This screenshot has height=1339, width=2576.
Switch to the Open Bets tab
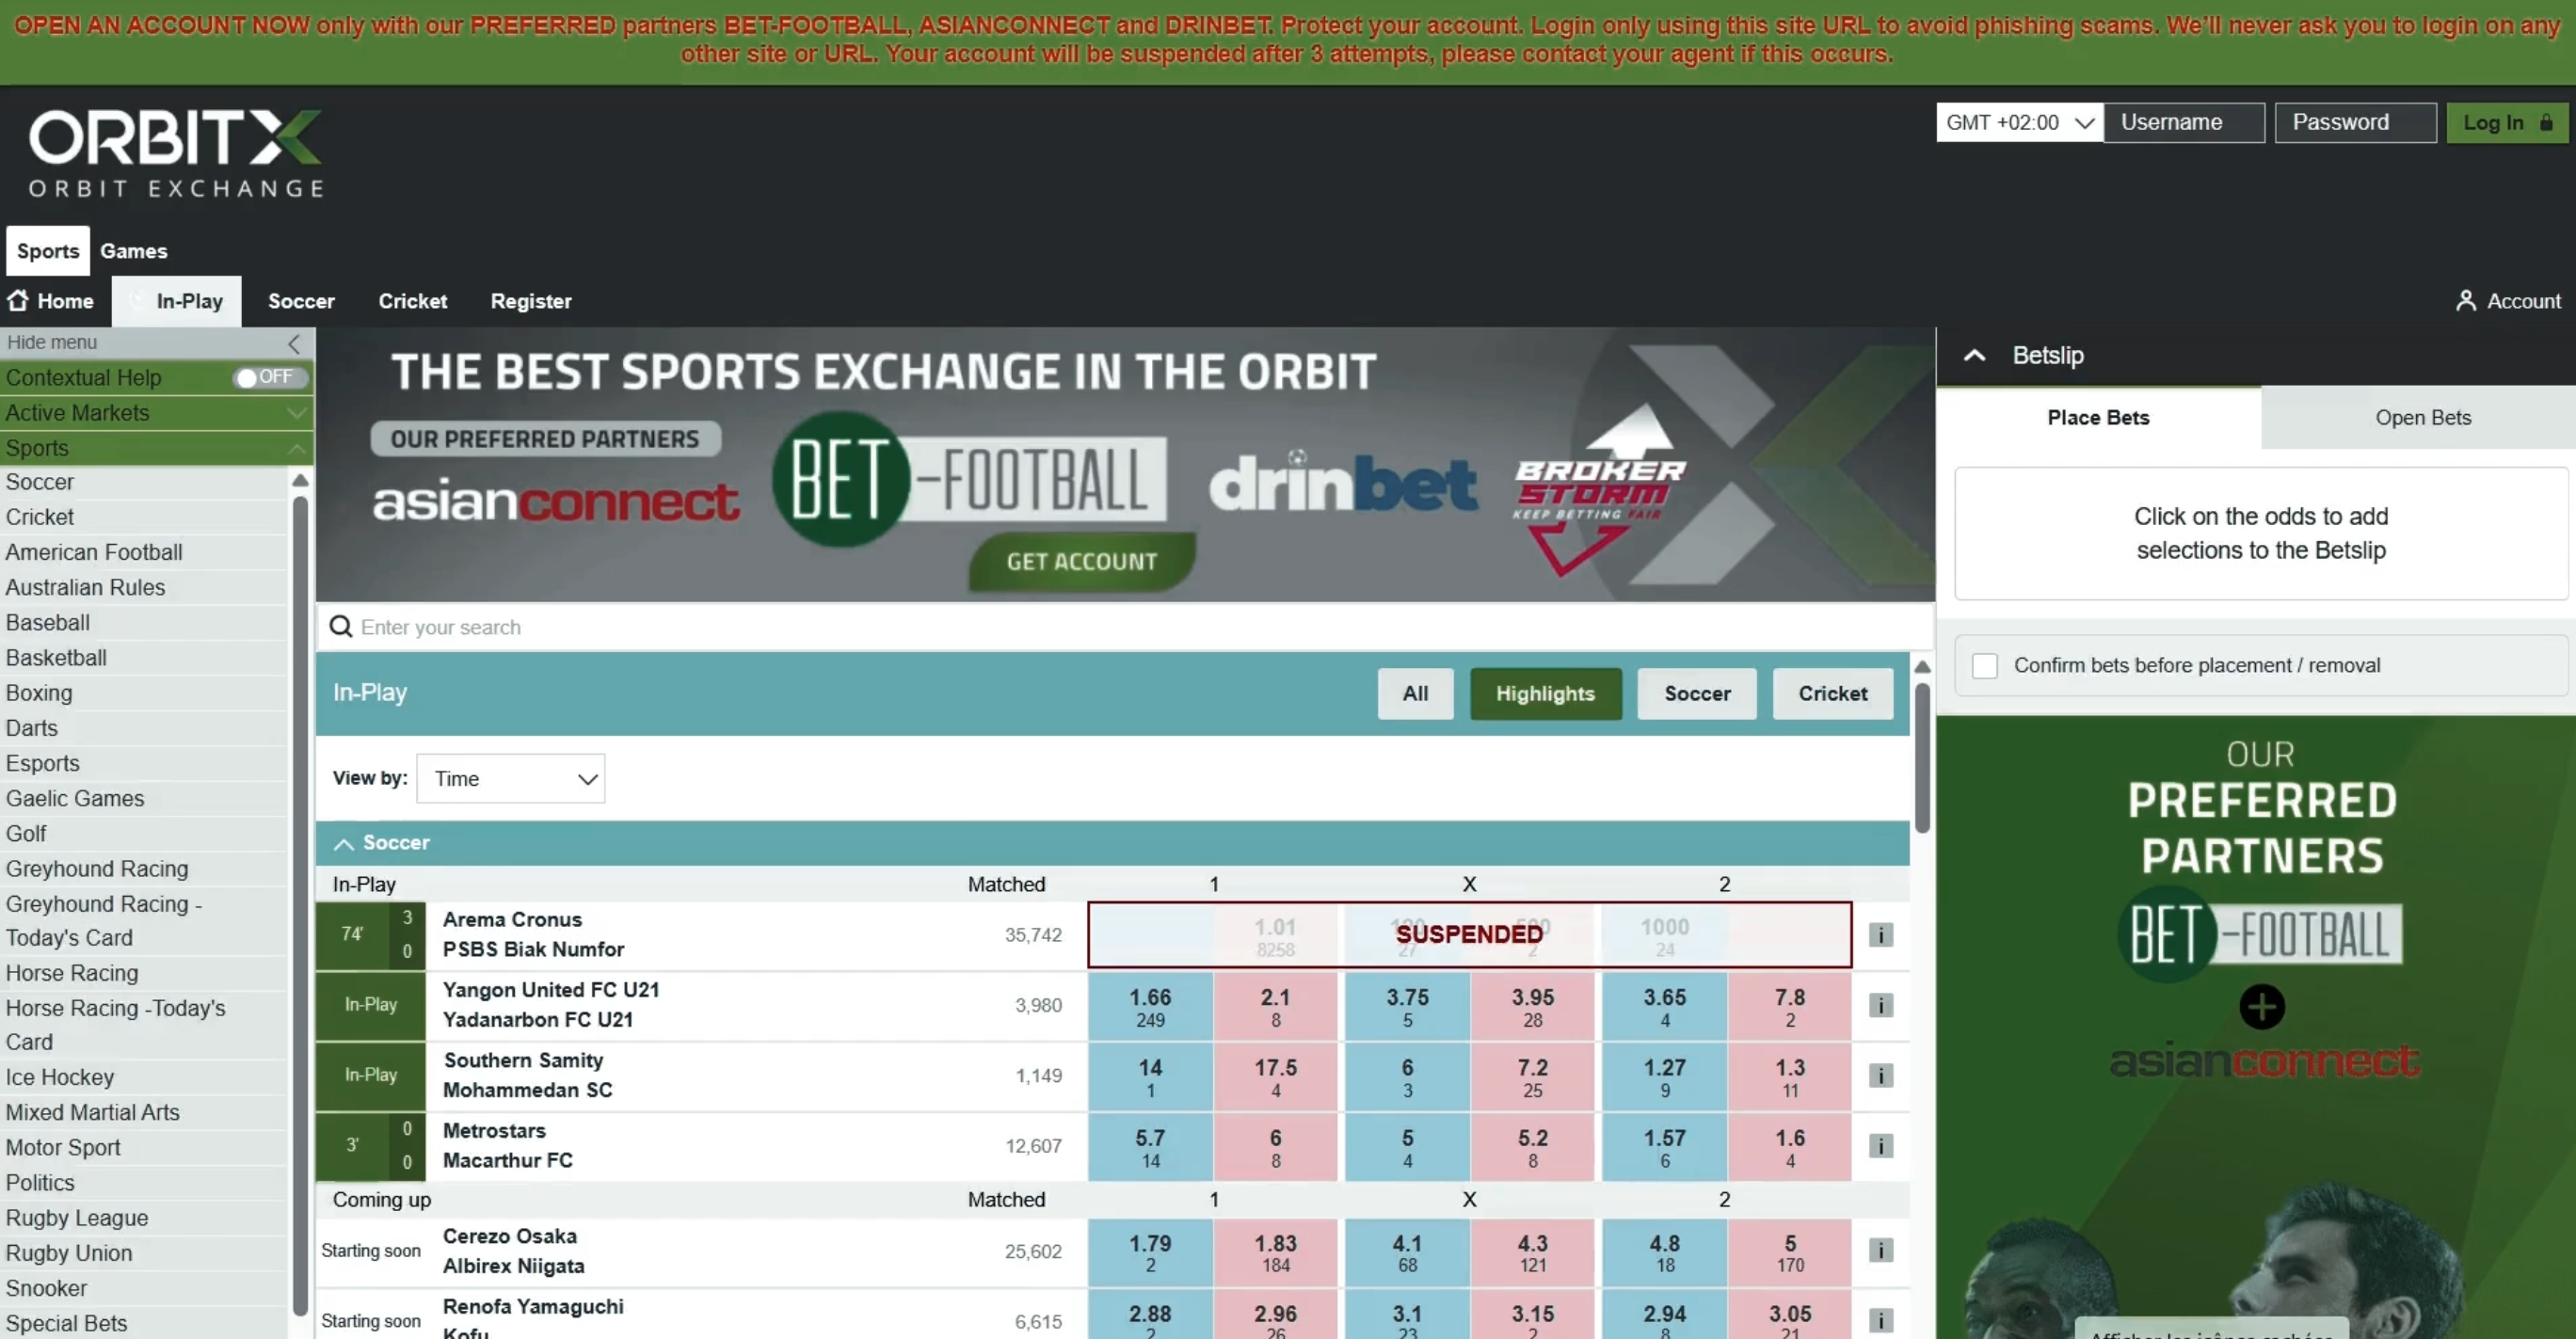pyautogui.click(x=2421, y=418)
